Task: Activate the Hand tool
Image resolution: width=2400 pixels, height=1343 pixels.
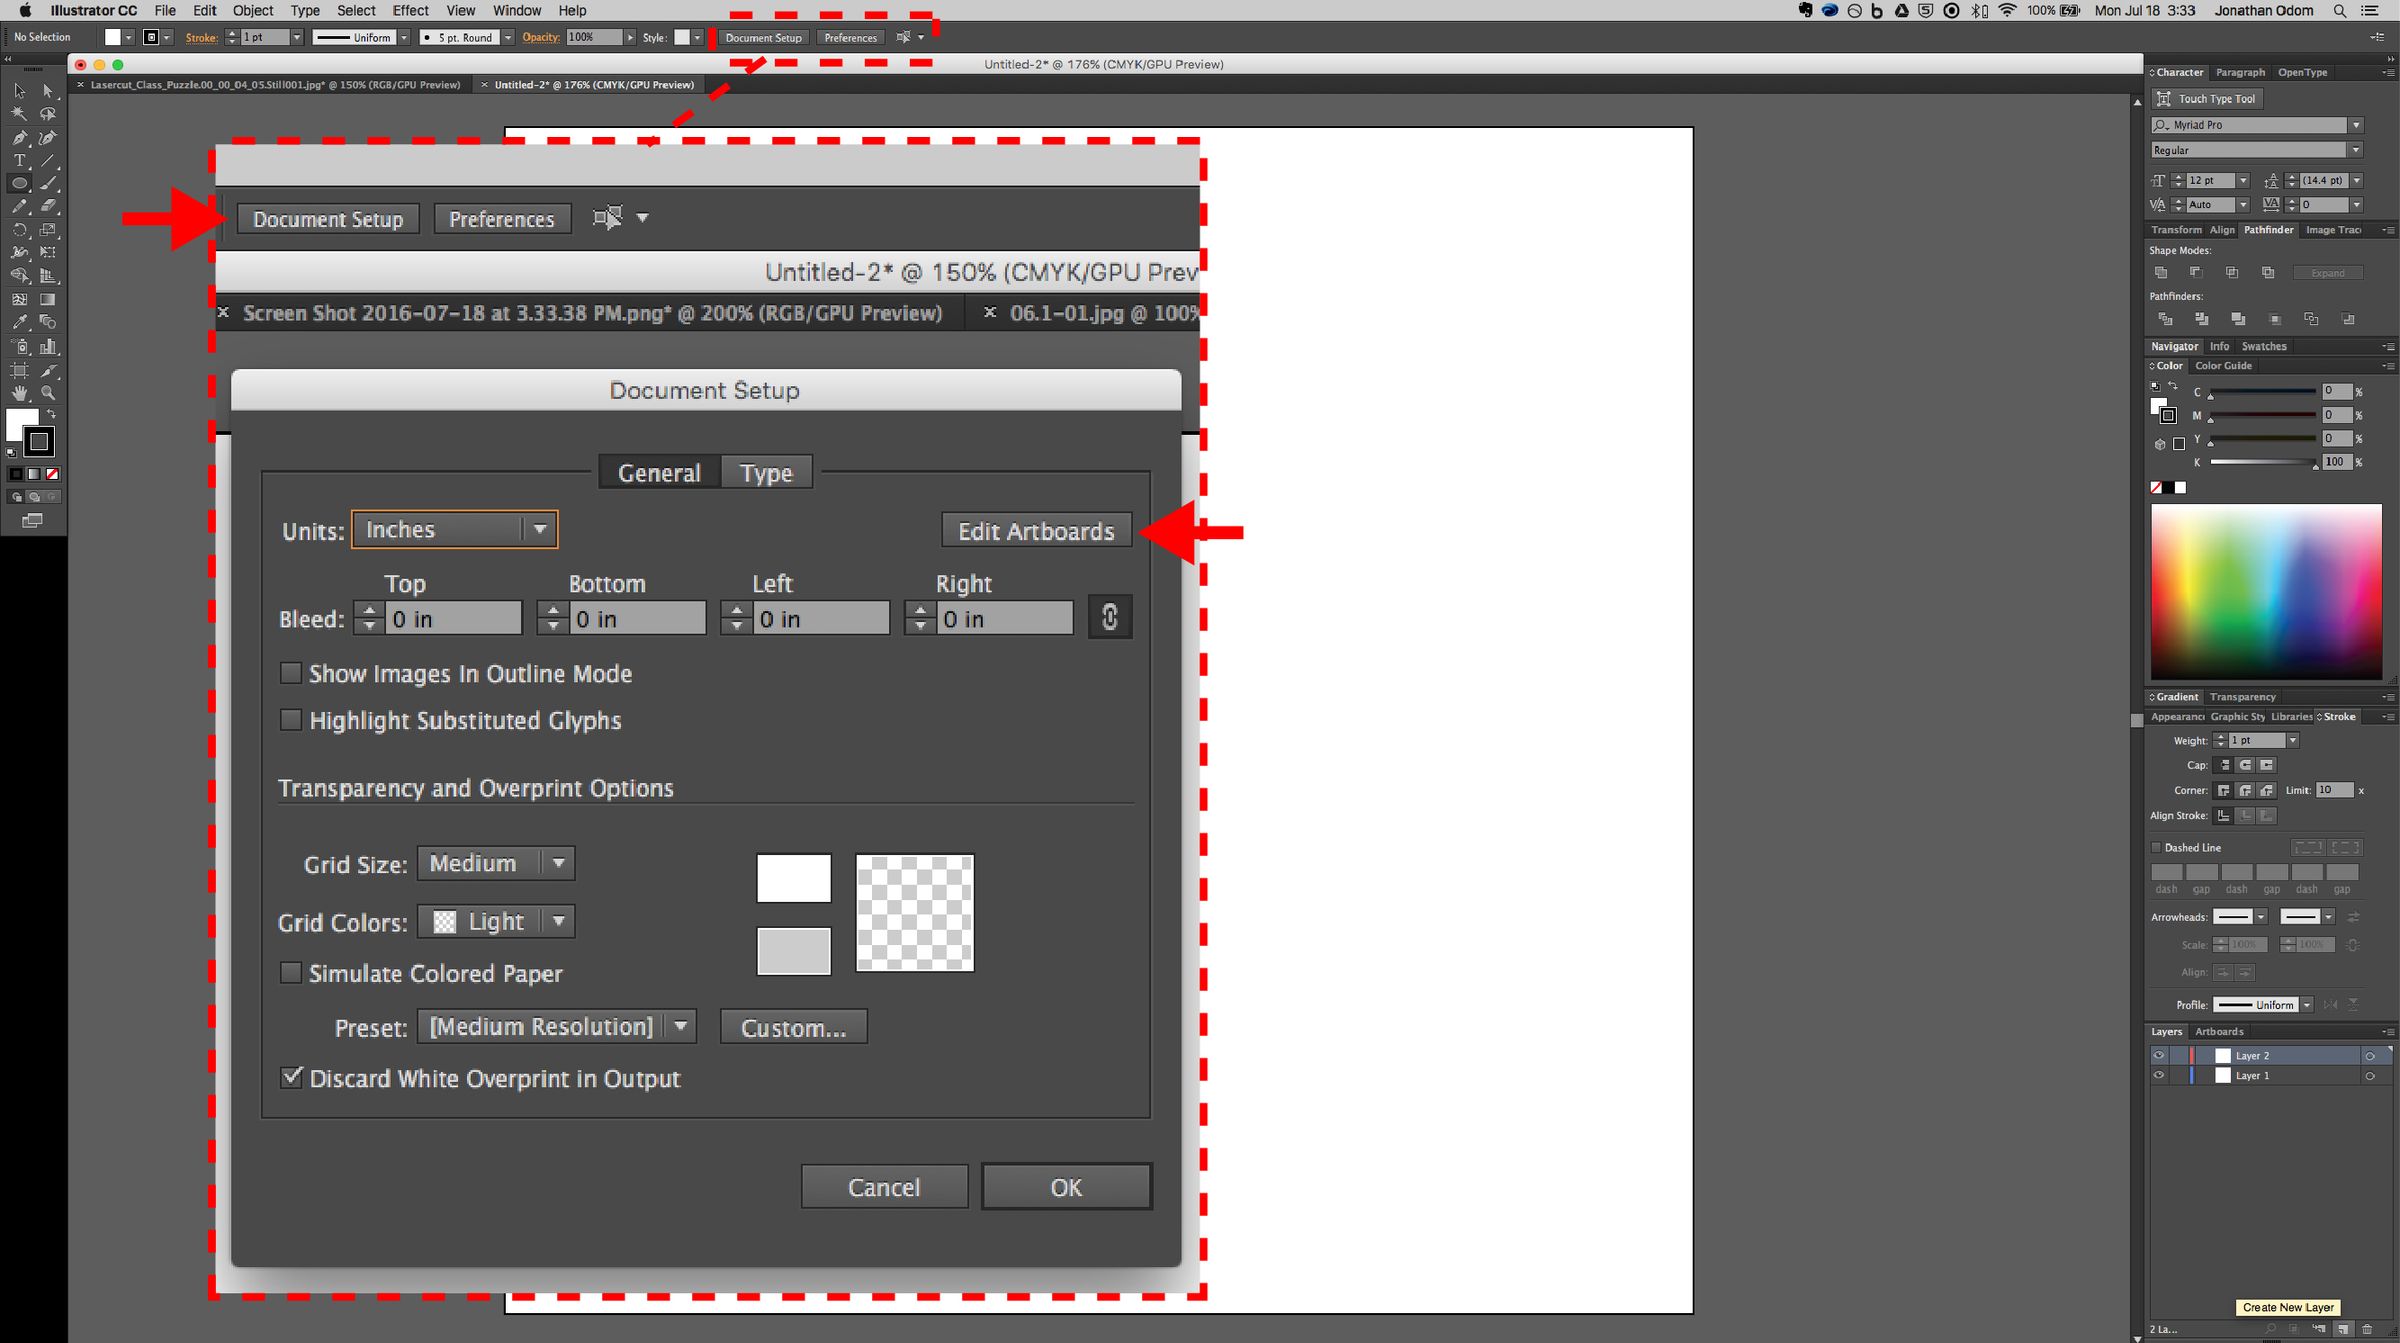Action: 19,393
